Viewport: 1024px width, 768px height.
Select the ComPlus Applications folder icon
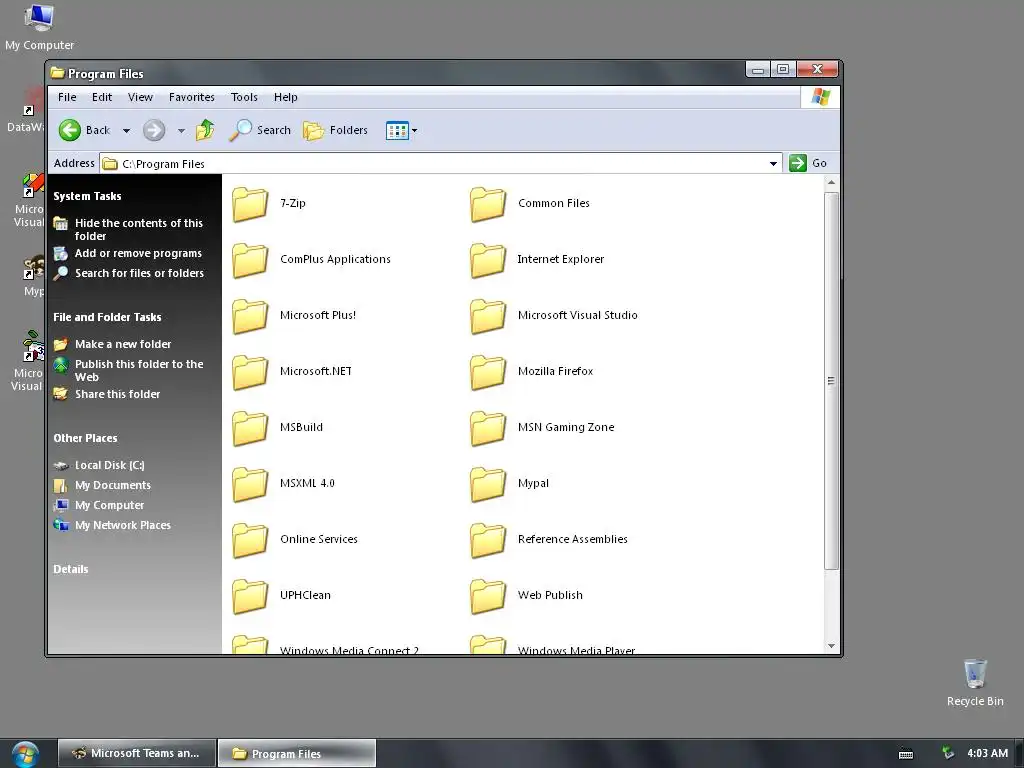(x=250, y=259)
